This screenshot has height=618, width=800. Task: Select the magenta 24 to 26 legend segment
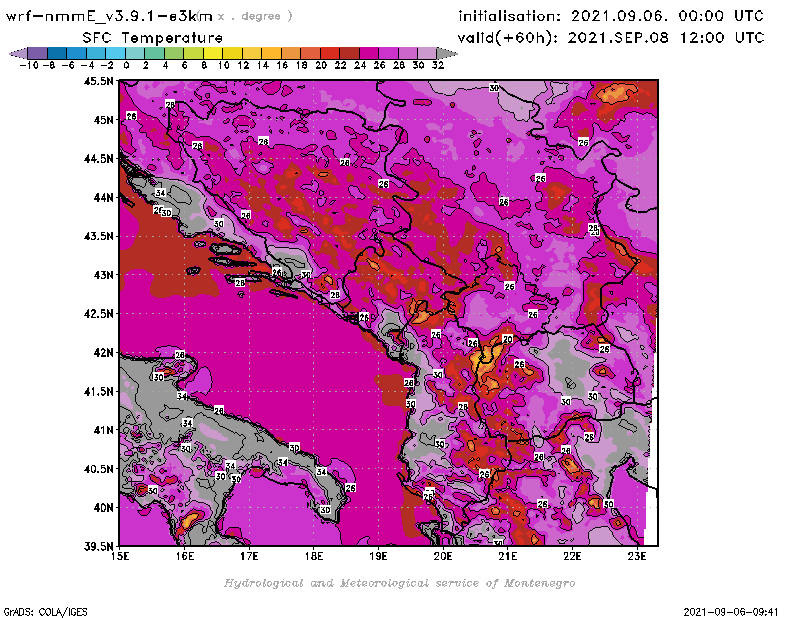[x=369, y=53]
